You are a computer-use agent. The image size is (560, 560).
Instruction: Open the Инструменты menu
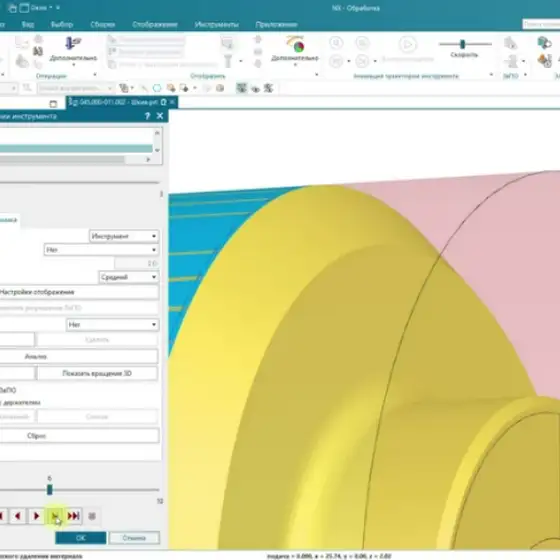[x=217, y=24]
